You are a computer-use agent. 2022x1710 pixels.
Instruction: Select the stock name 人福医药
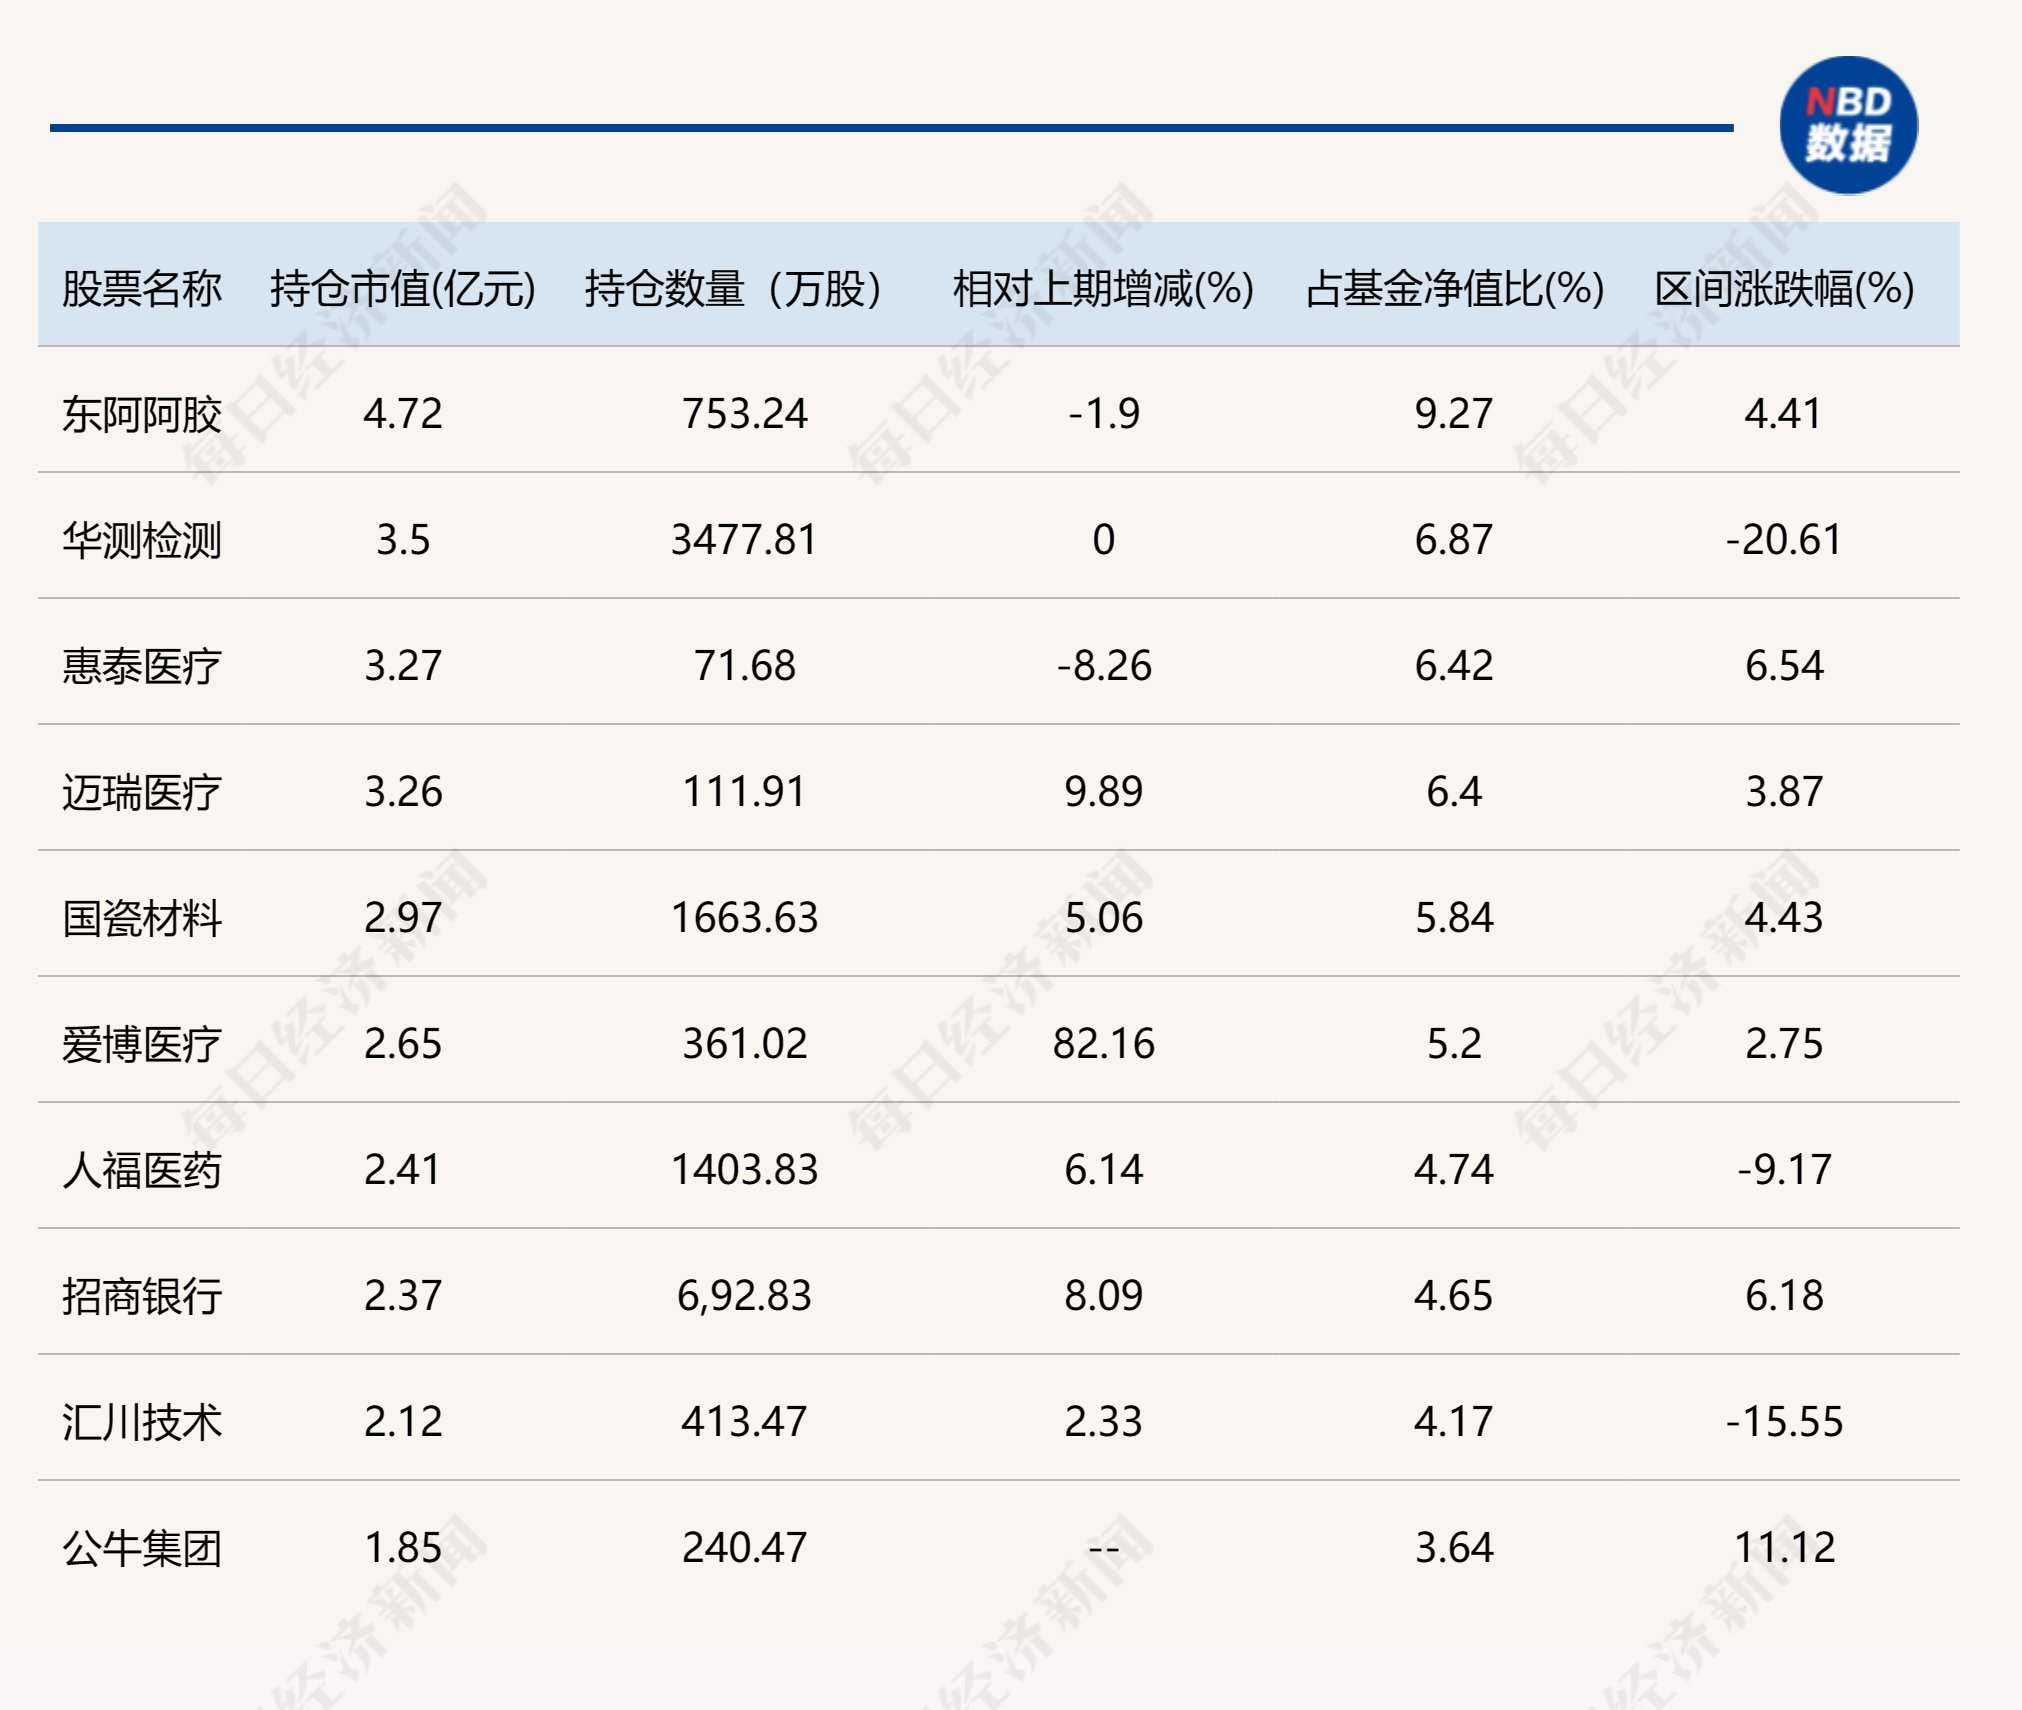(x=142, y=1170)
